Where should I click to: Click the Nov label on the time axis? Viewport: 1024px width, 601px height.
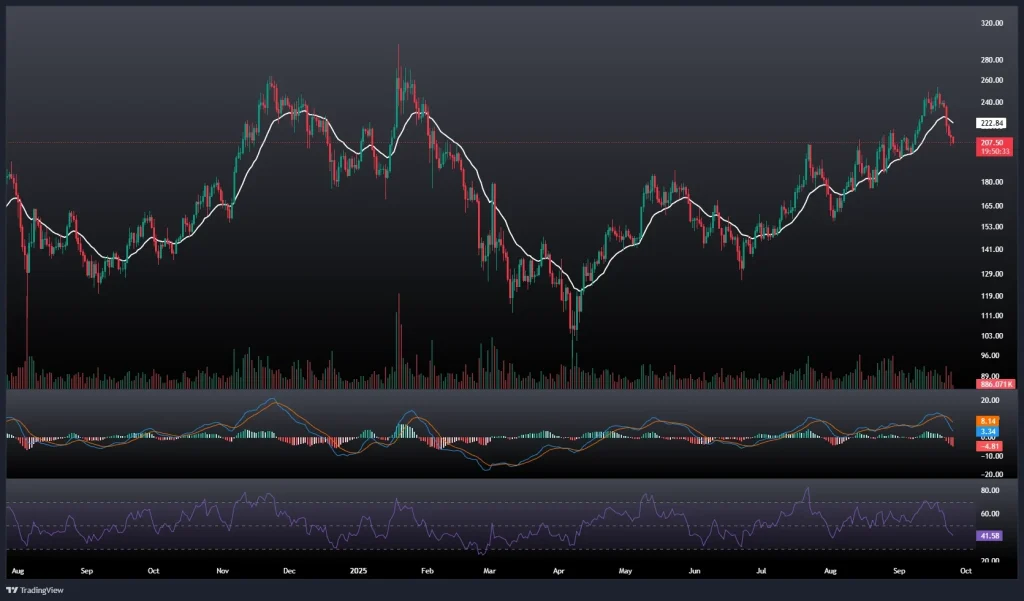[x=222, y=570]
